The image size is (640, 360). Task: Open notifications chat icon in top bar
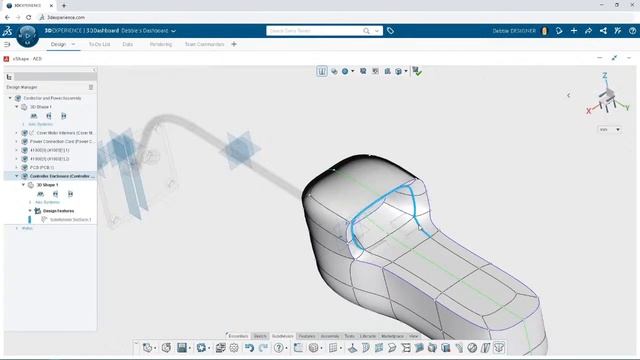coord(559,31)
